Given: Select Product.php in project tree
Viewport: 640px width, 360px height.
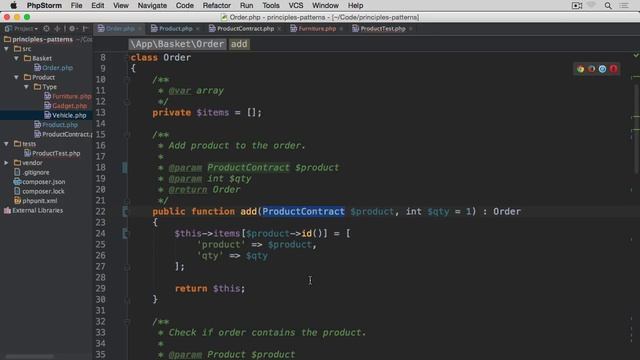Looking at the screenshot, I should tap(56, 125).
